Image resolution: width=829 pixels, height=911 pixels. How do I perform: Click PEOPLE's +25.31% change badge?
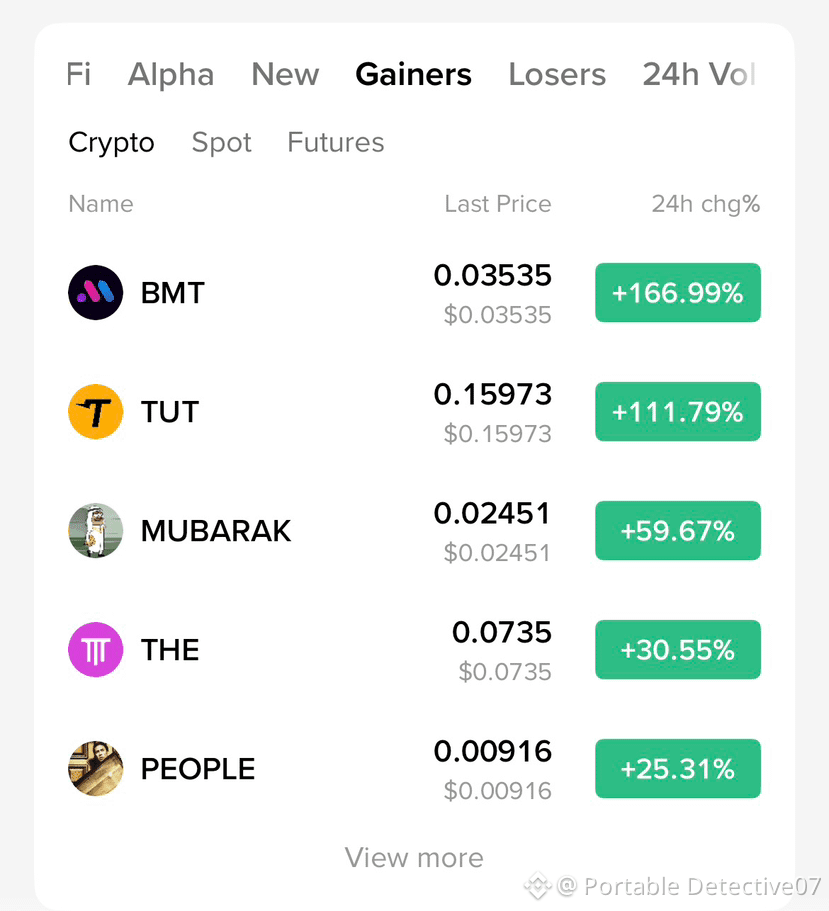click(678, 769)
